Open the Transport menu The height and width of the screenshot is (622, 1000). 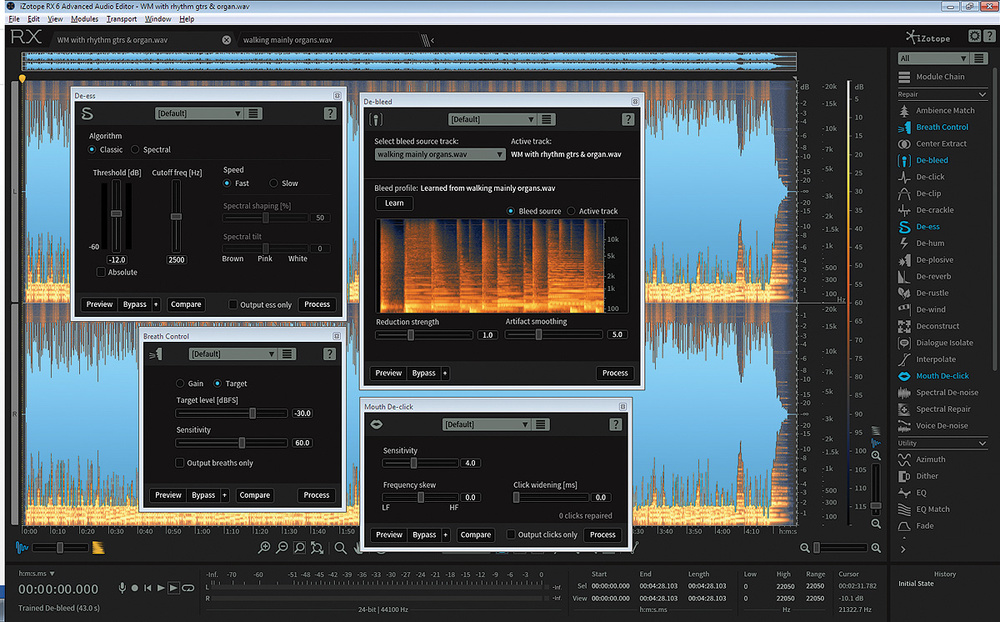pyautogui.click(x=122, y=19)
